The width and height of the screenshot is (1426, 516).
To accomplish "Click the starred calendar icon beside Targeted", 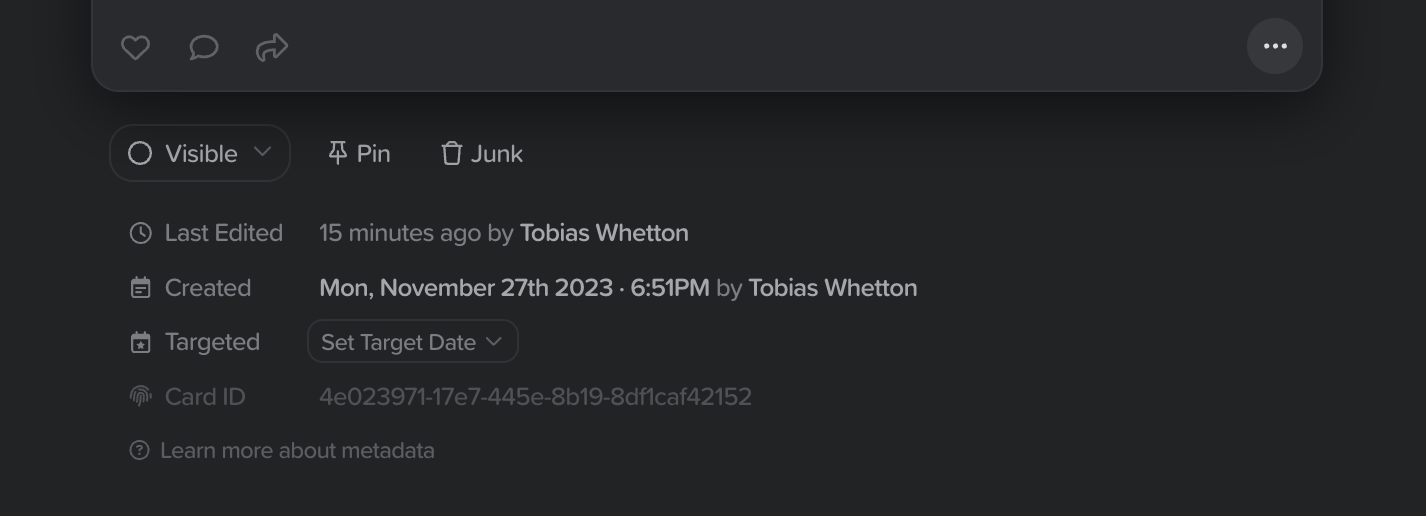I will 141,342.
